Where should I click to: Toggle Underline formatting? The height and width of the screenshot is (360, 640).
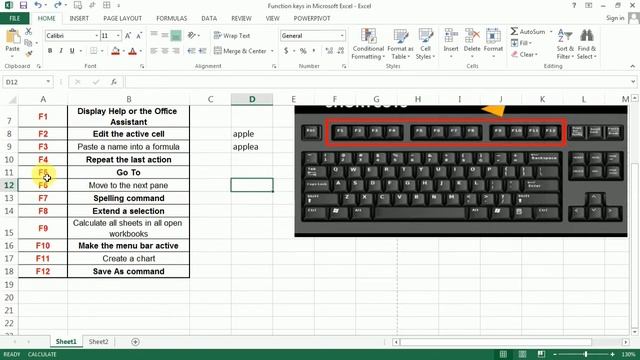(72, 51)
